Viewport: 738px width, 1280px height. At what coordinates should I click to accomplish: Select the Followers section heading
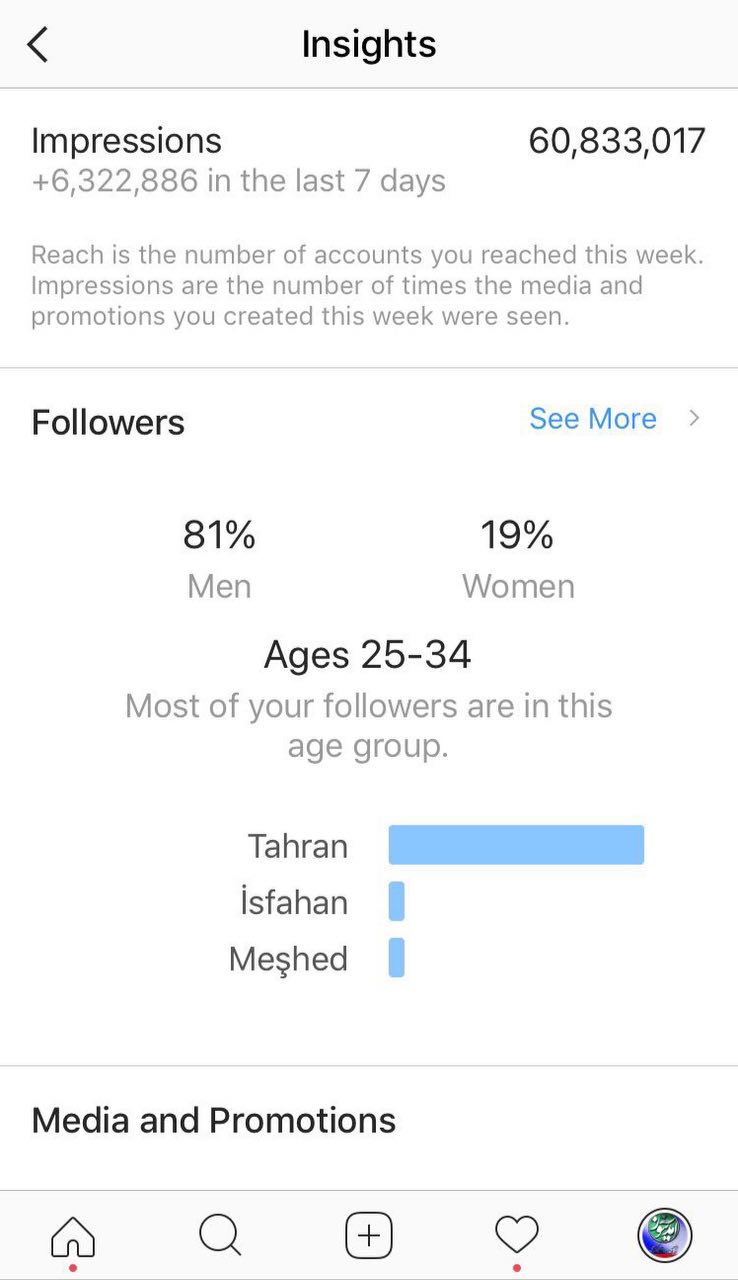click(108, 422)
